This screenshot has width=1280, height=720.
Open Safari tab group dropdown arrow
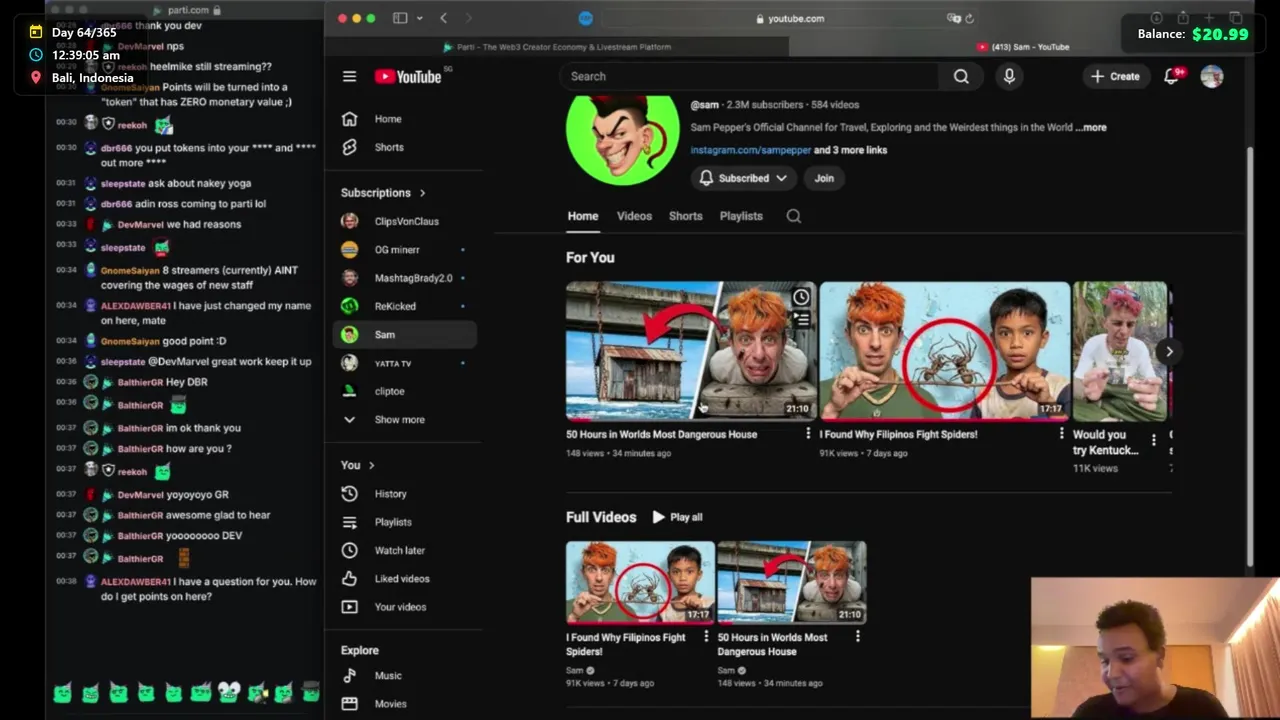tap(419, 18)
